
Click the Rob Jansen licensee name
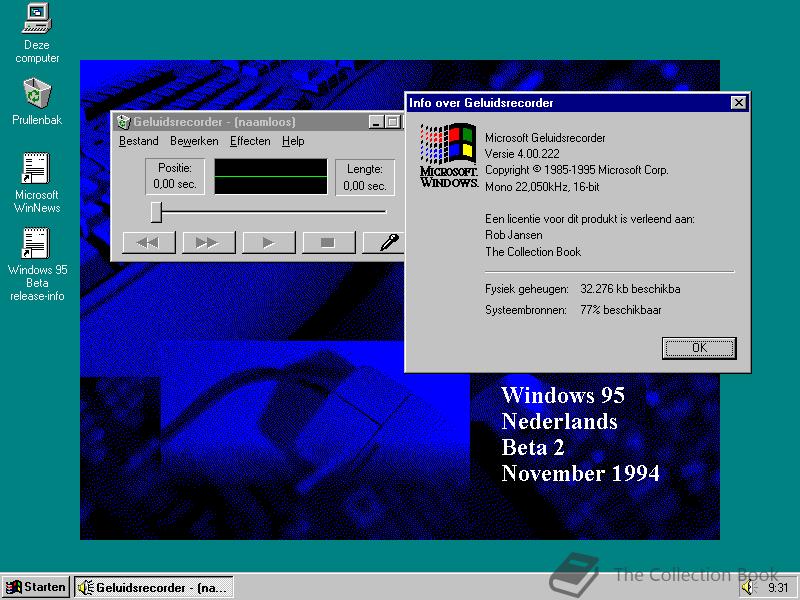514,235
